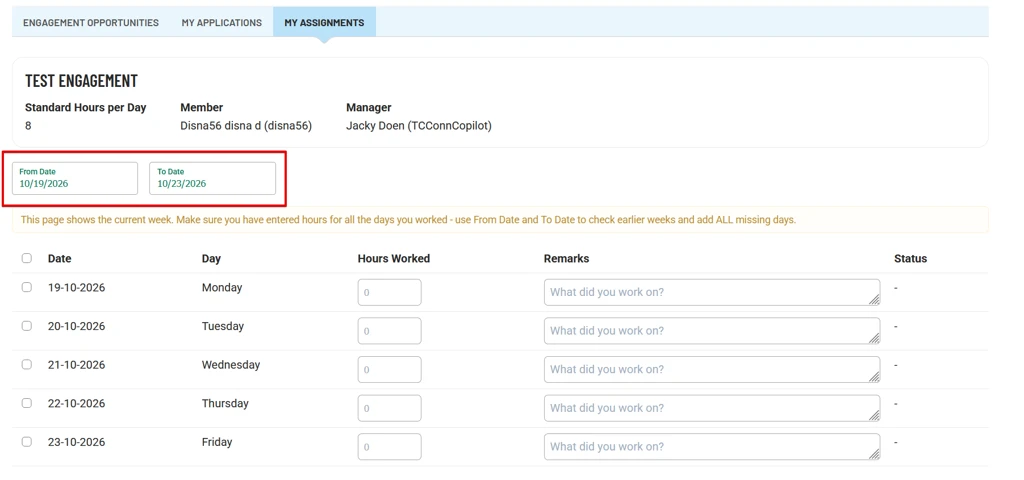
Task: Select the My Assignments tab
Action: (324, 22)
